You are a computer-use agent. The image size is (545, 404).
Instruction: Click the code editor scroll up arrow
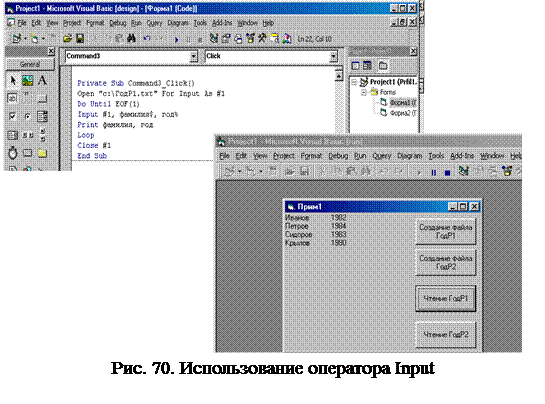coord(339,75)
